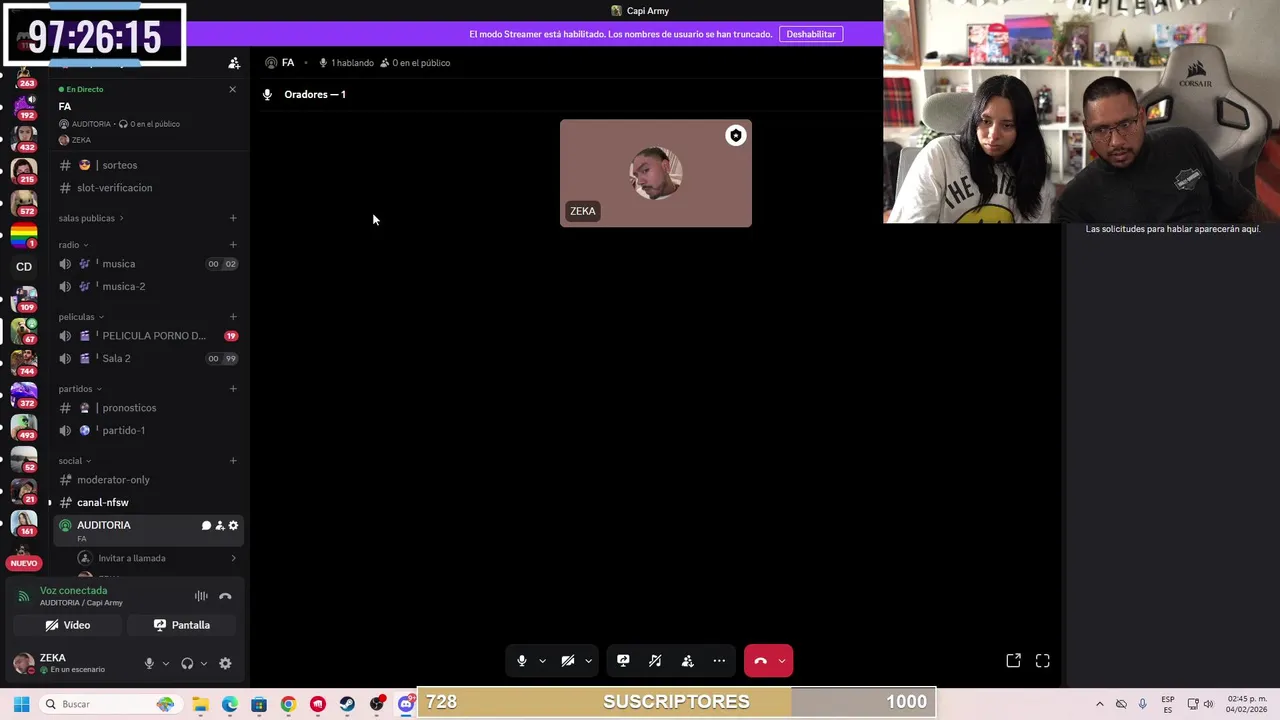Open camera options arrow in call bar
The width and height of the screenshot is (1280, 720).
(x=588, y=661)
